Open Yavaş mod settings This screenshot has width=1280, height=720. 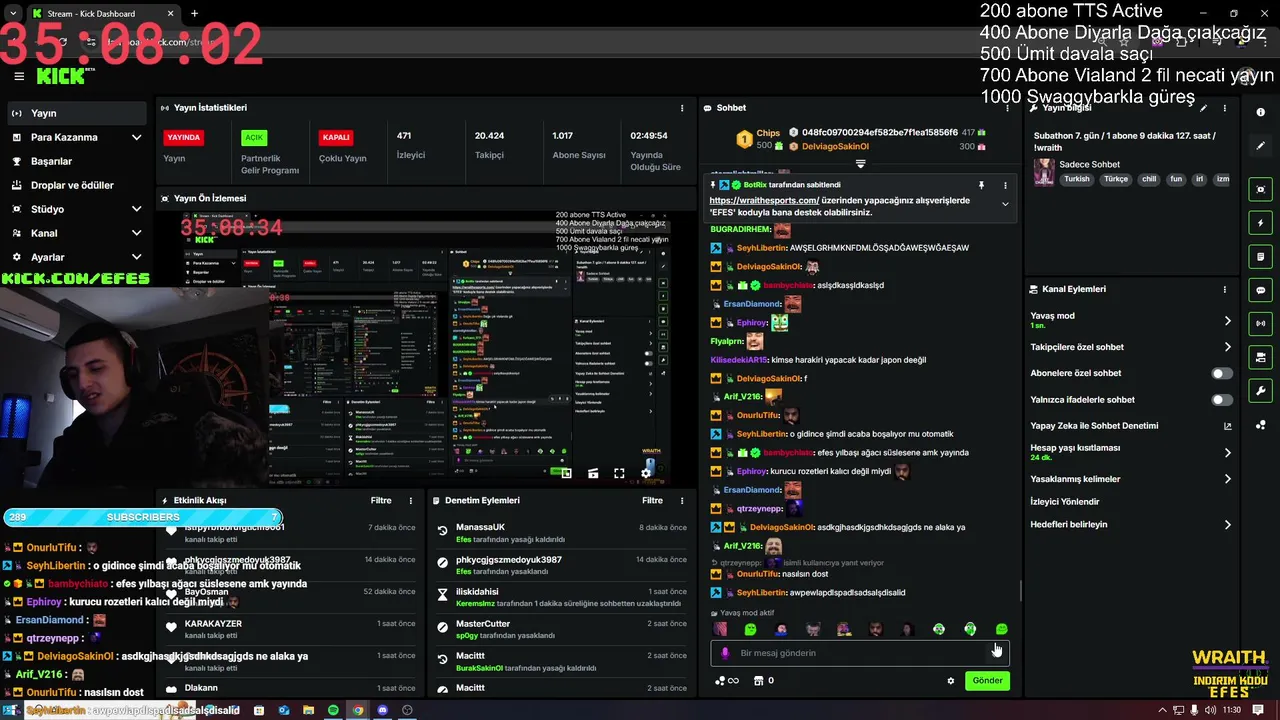coord(1131,320)
